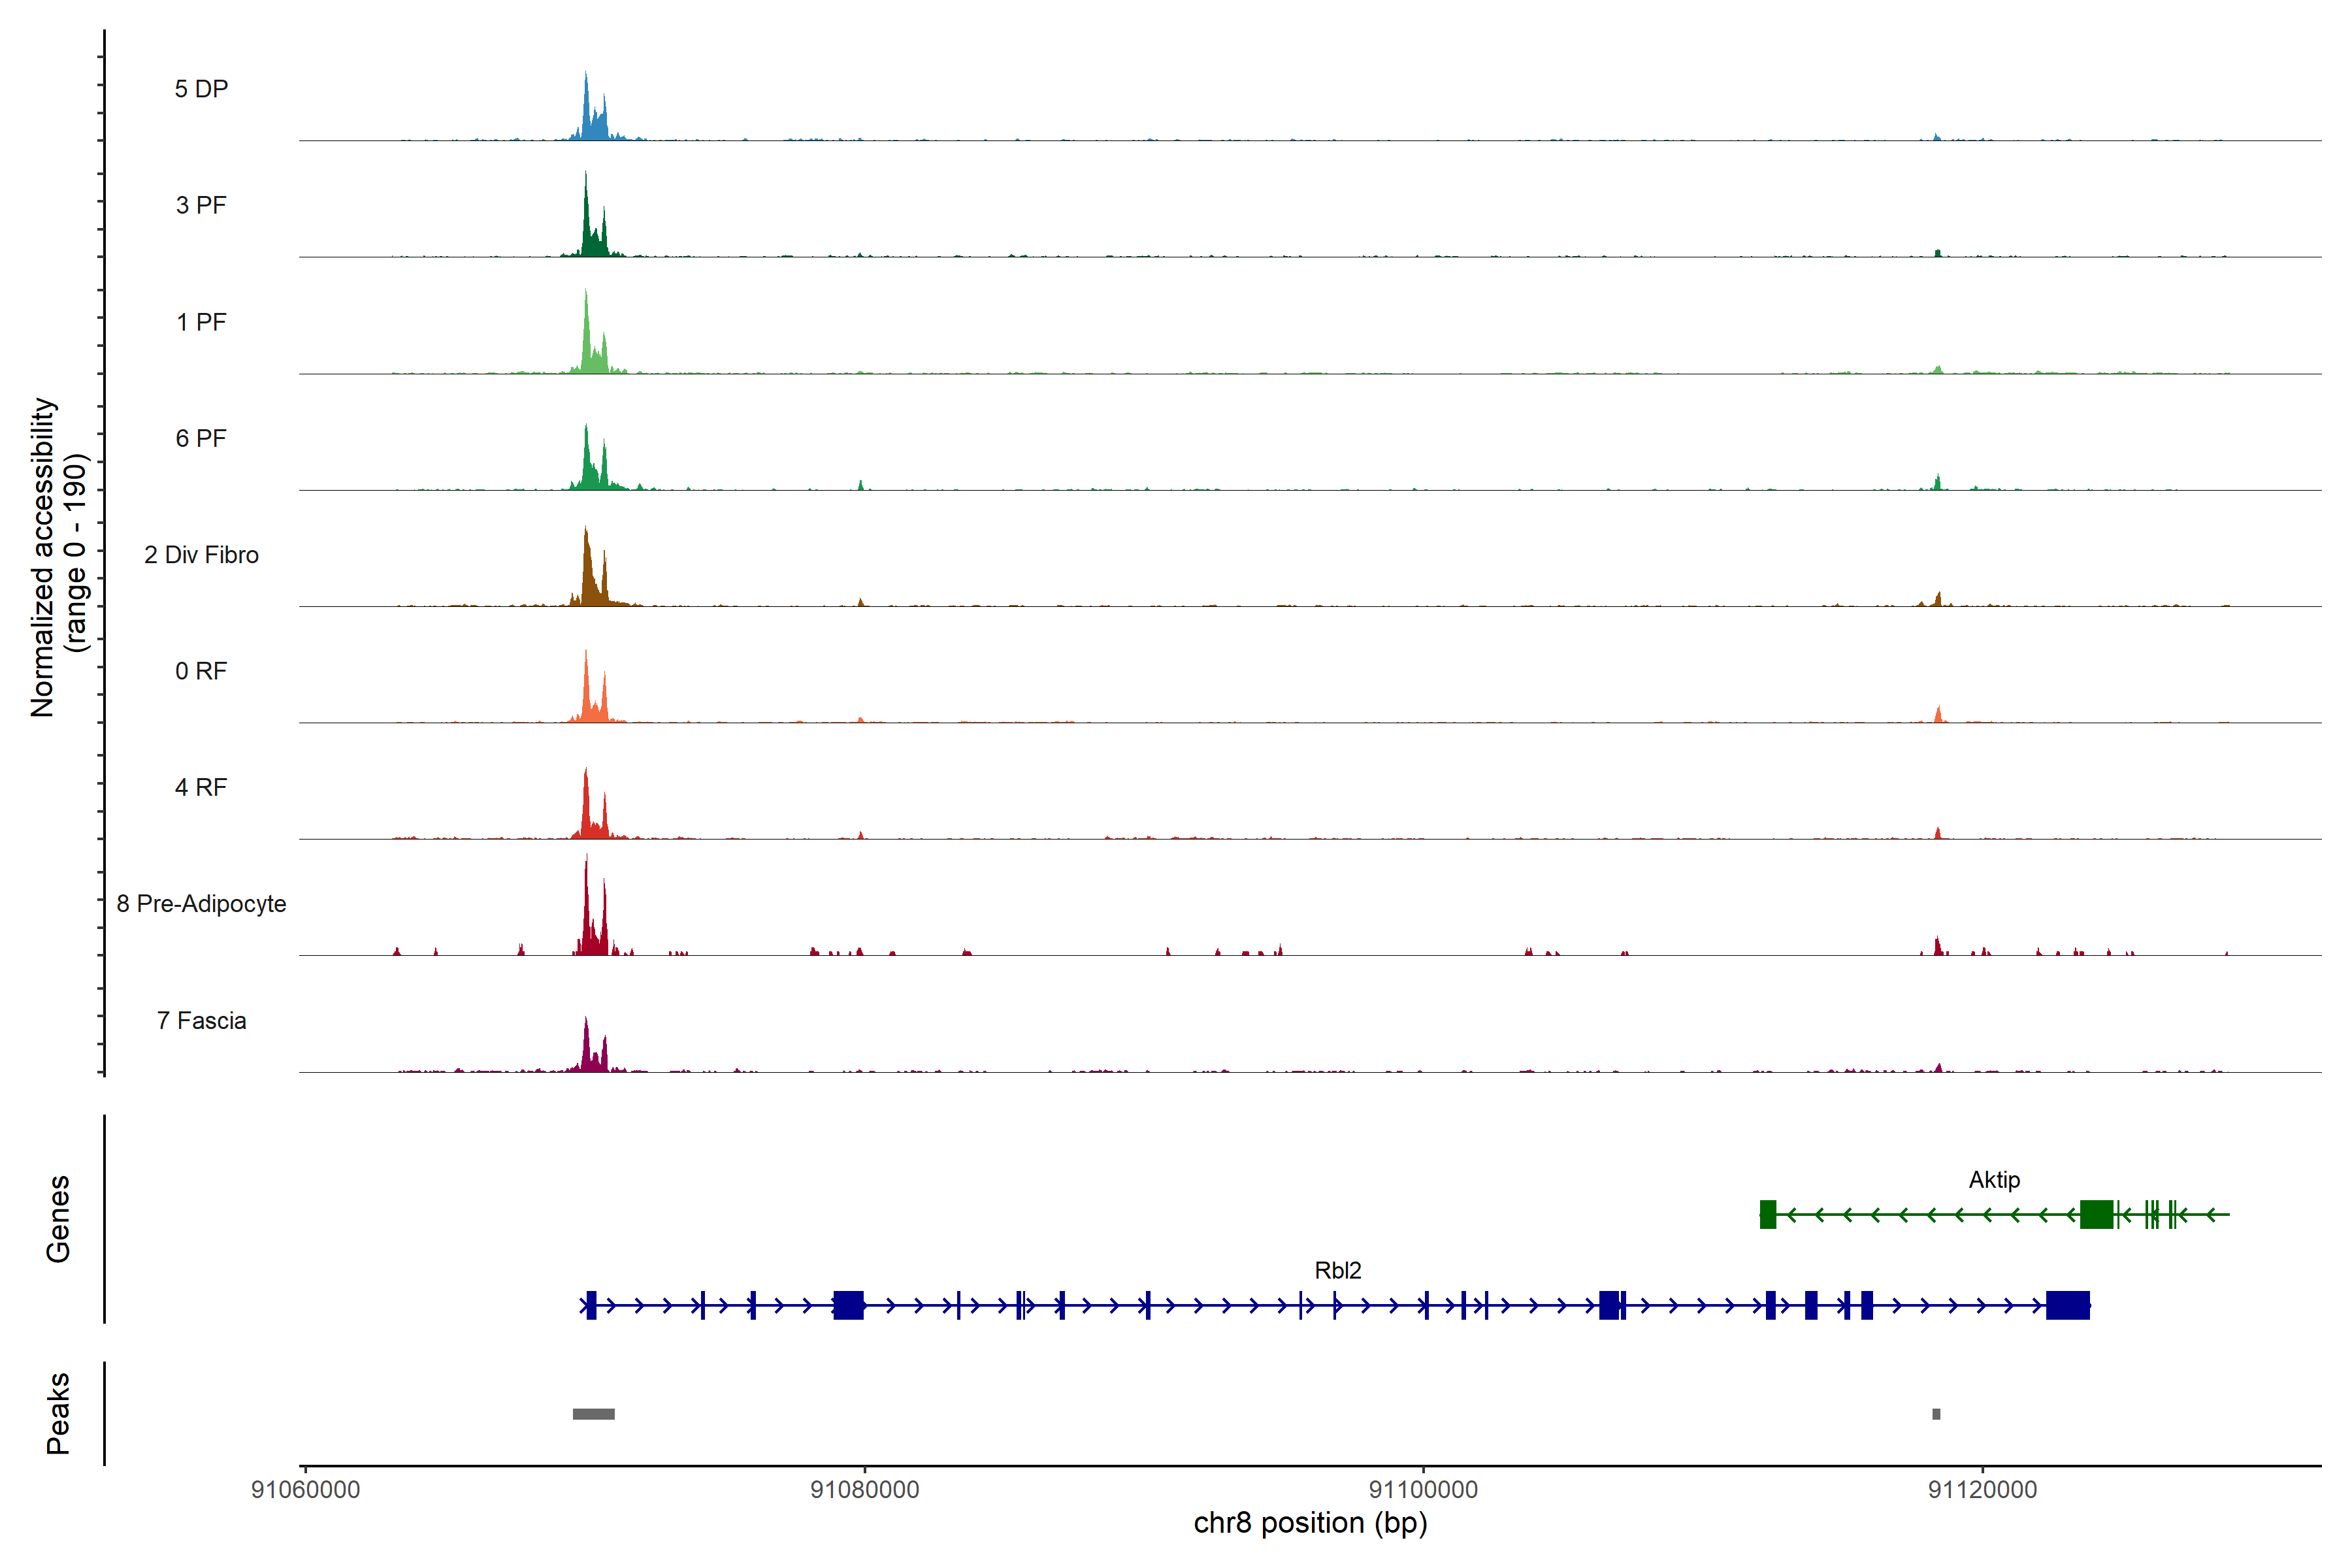Click the 0 RF track label
This screenshot has height=1568, width=2352.
[x=201, y=671]
